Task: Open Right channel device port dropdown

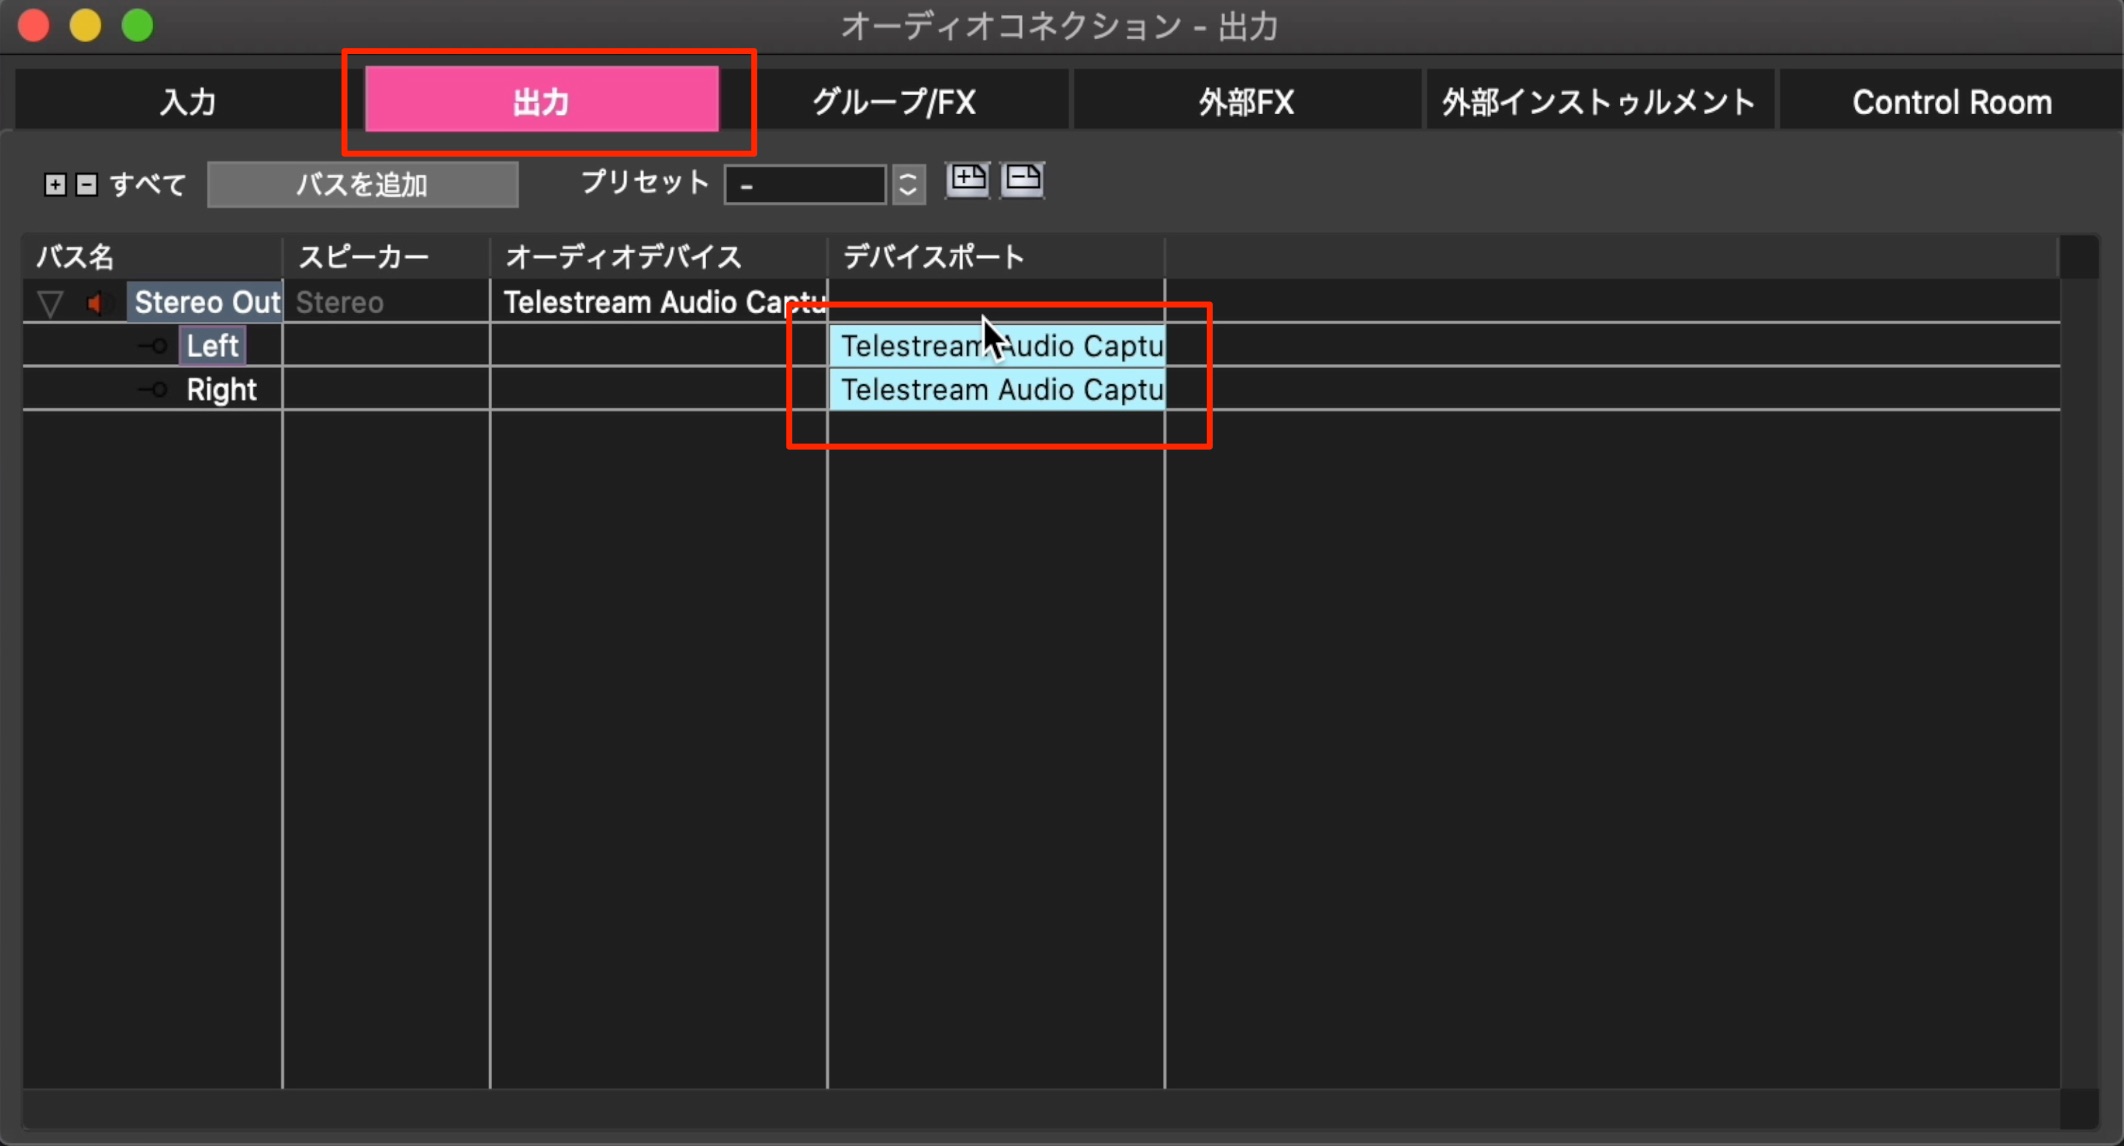Action: (x=997, y=389)
